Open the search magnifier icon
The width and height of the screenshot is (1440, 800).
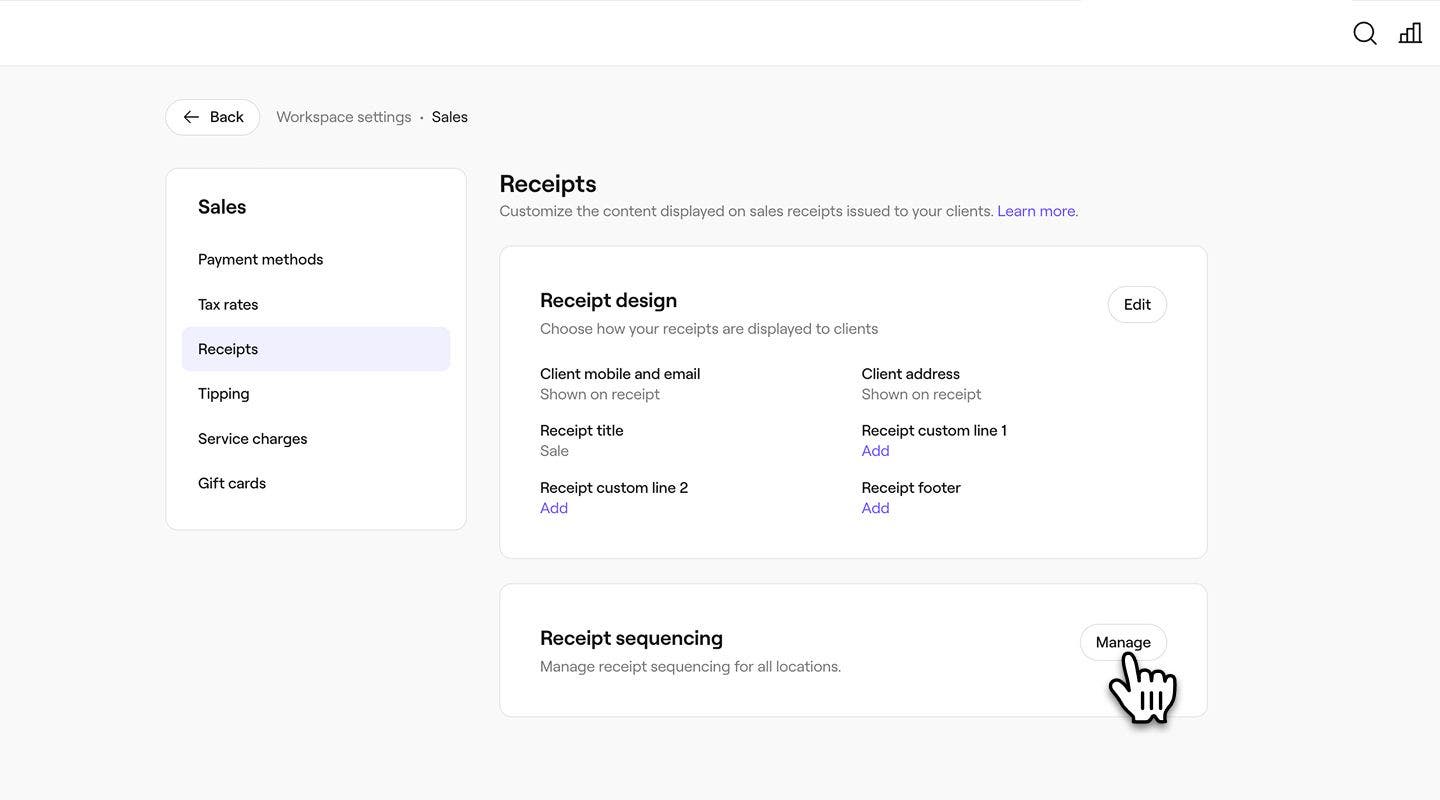(x=1365, y=33)
